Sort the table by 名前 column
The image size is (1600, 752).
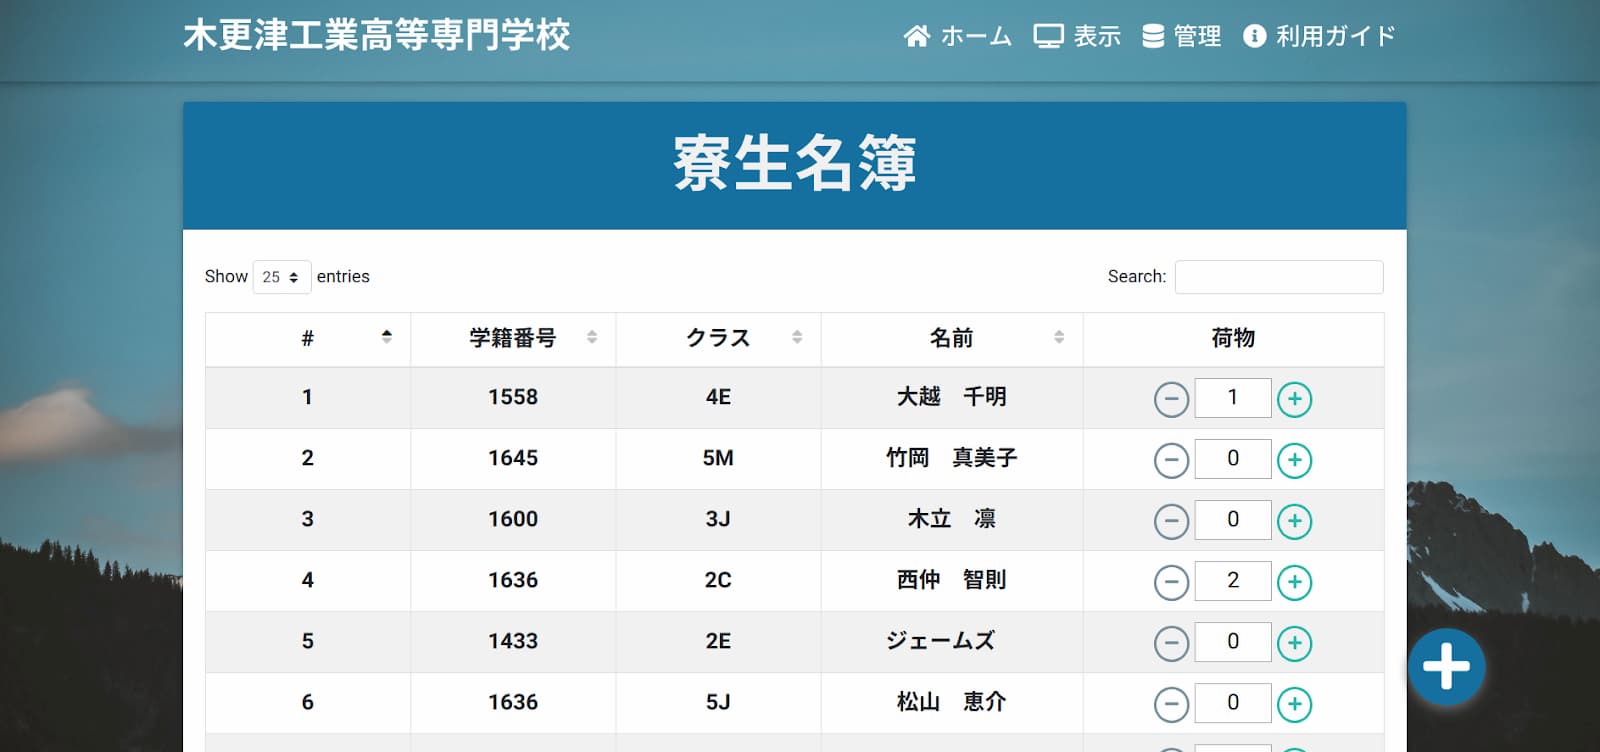[951, 338]
